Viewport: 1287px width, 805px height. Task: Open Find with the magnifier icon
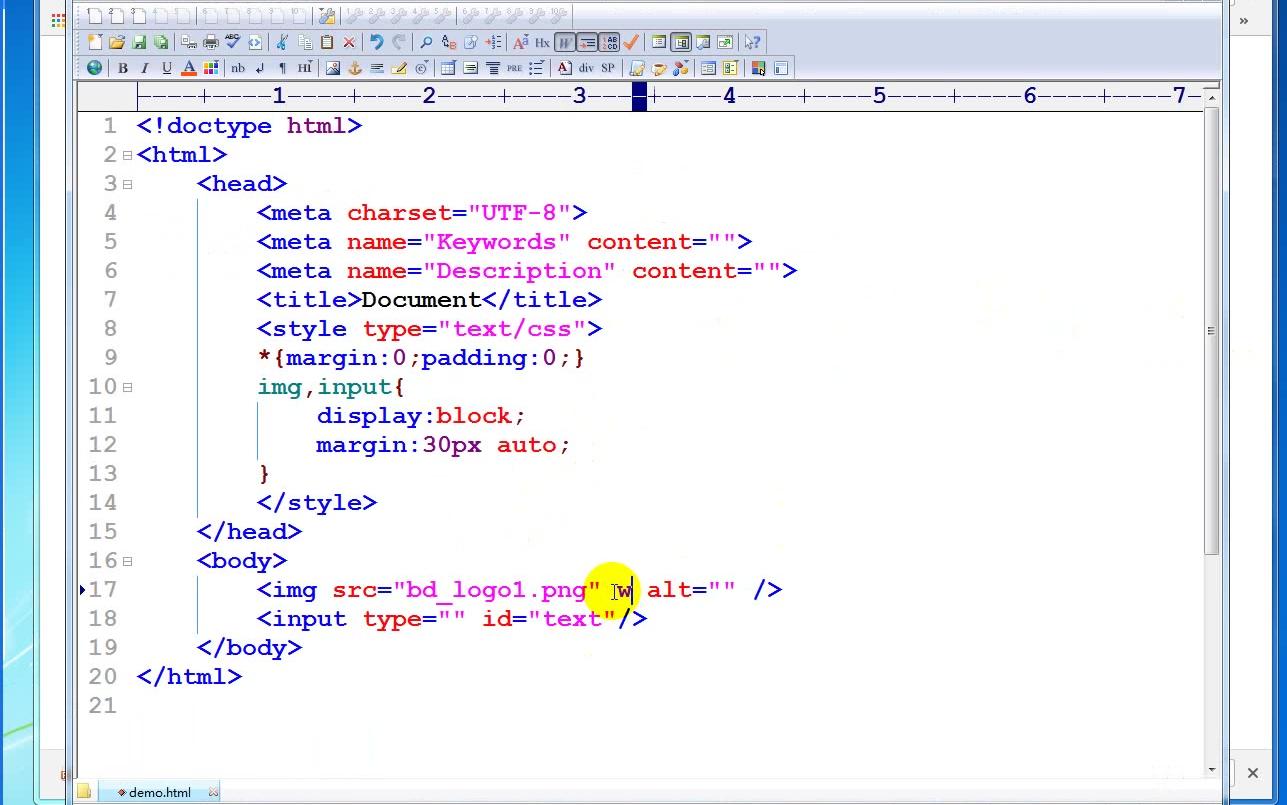pyautogui.click(x=426, y=42)
